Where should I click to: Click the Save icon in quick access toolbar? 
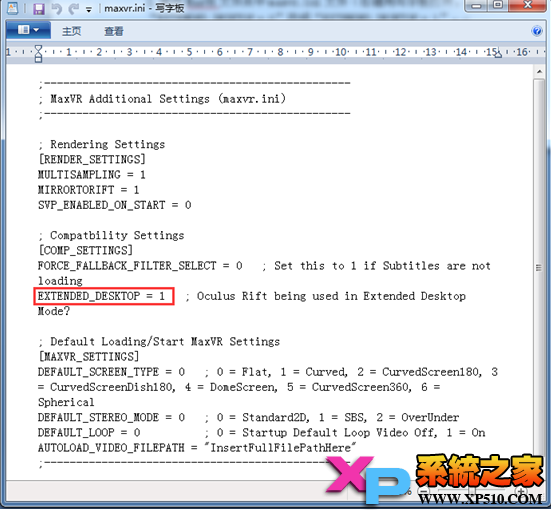(39, 8)
